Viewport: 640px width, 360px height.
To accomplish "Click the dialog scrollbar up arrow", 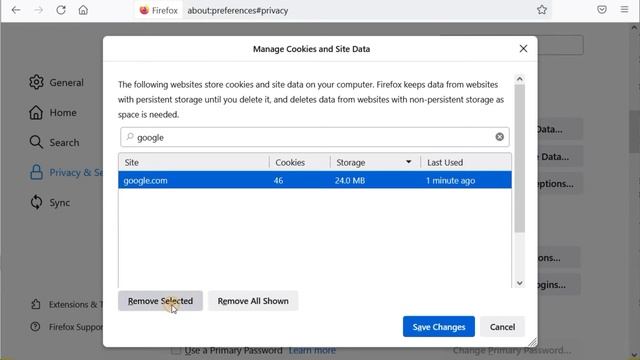I will (520, 79).
